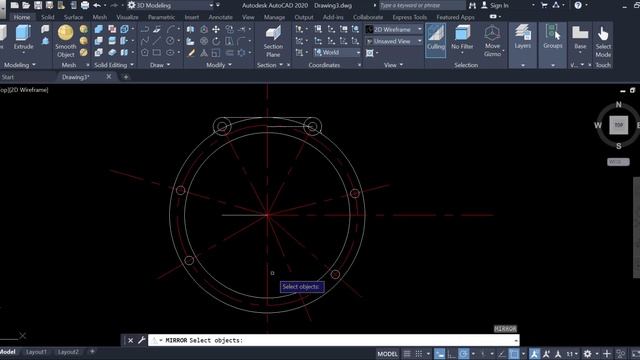The width and height of the screenshot is (640, 360).
Task: Open the Unsaved View dropdown
Action: pos(393,41)
